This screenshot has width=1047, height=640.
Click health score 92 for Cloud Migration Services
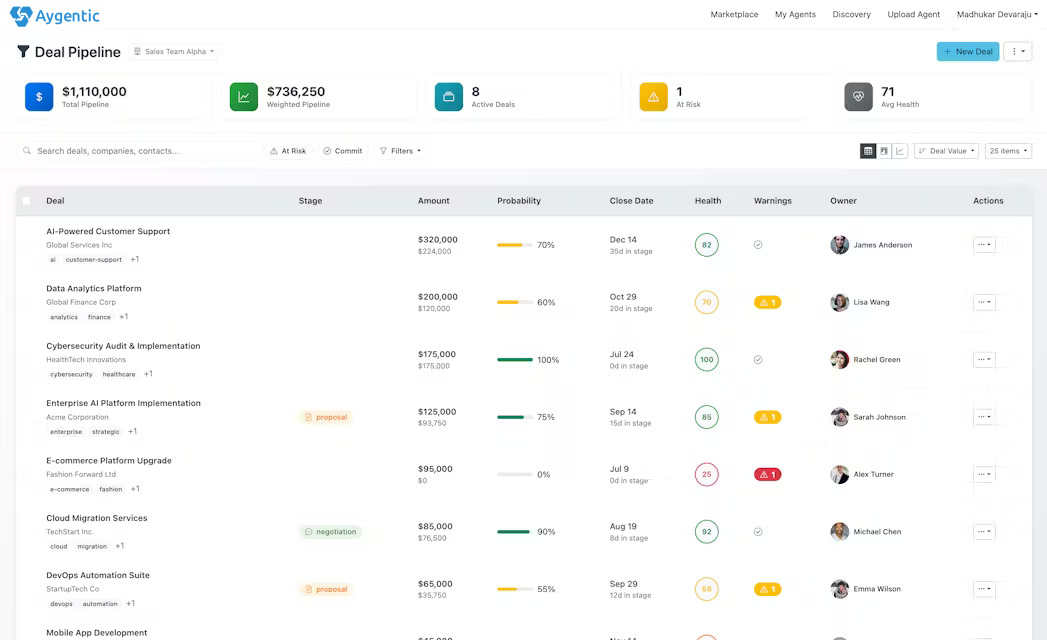pos(706,532)
